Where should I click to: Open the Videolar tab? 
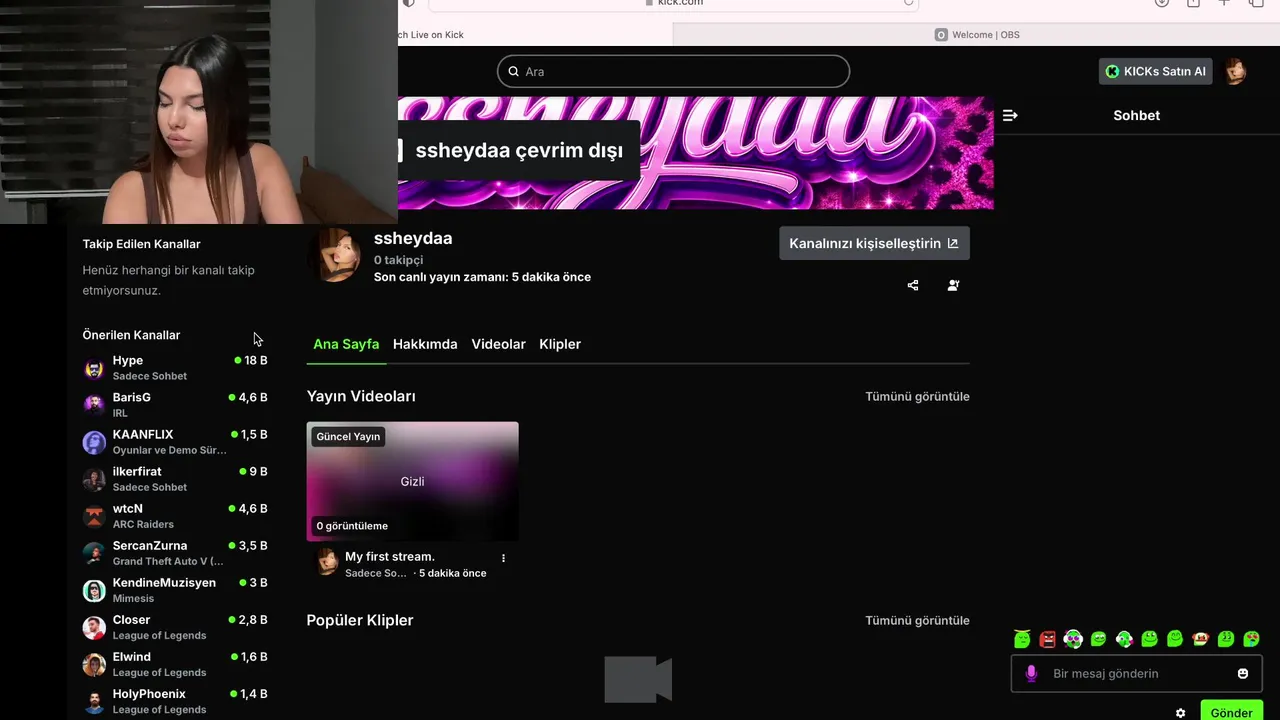(x=498, y=344)
